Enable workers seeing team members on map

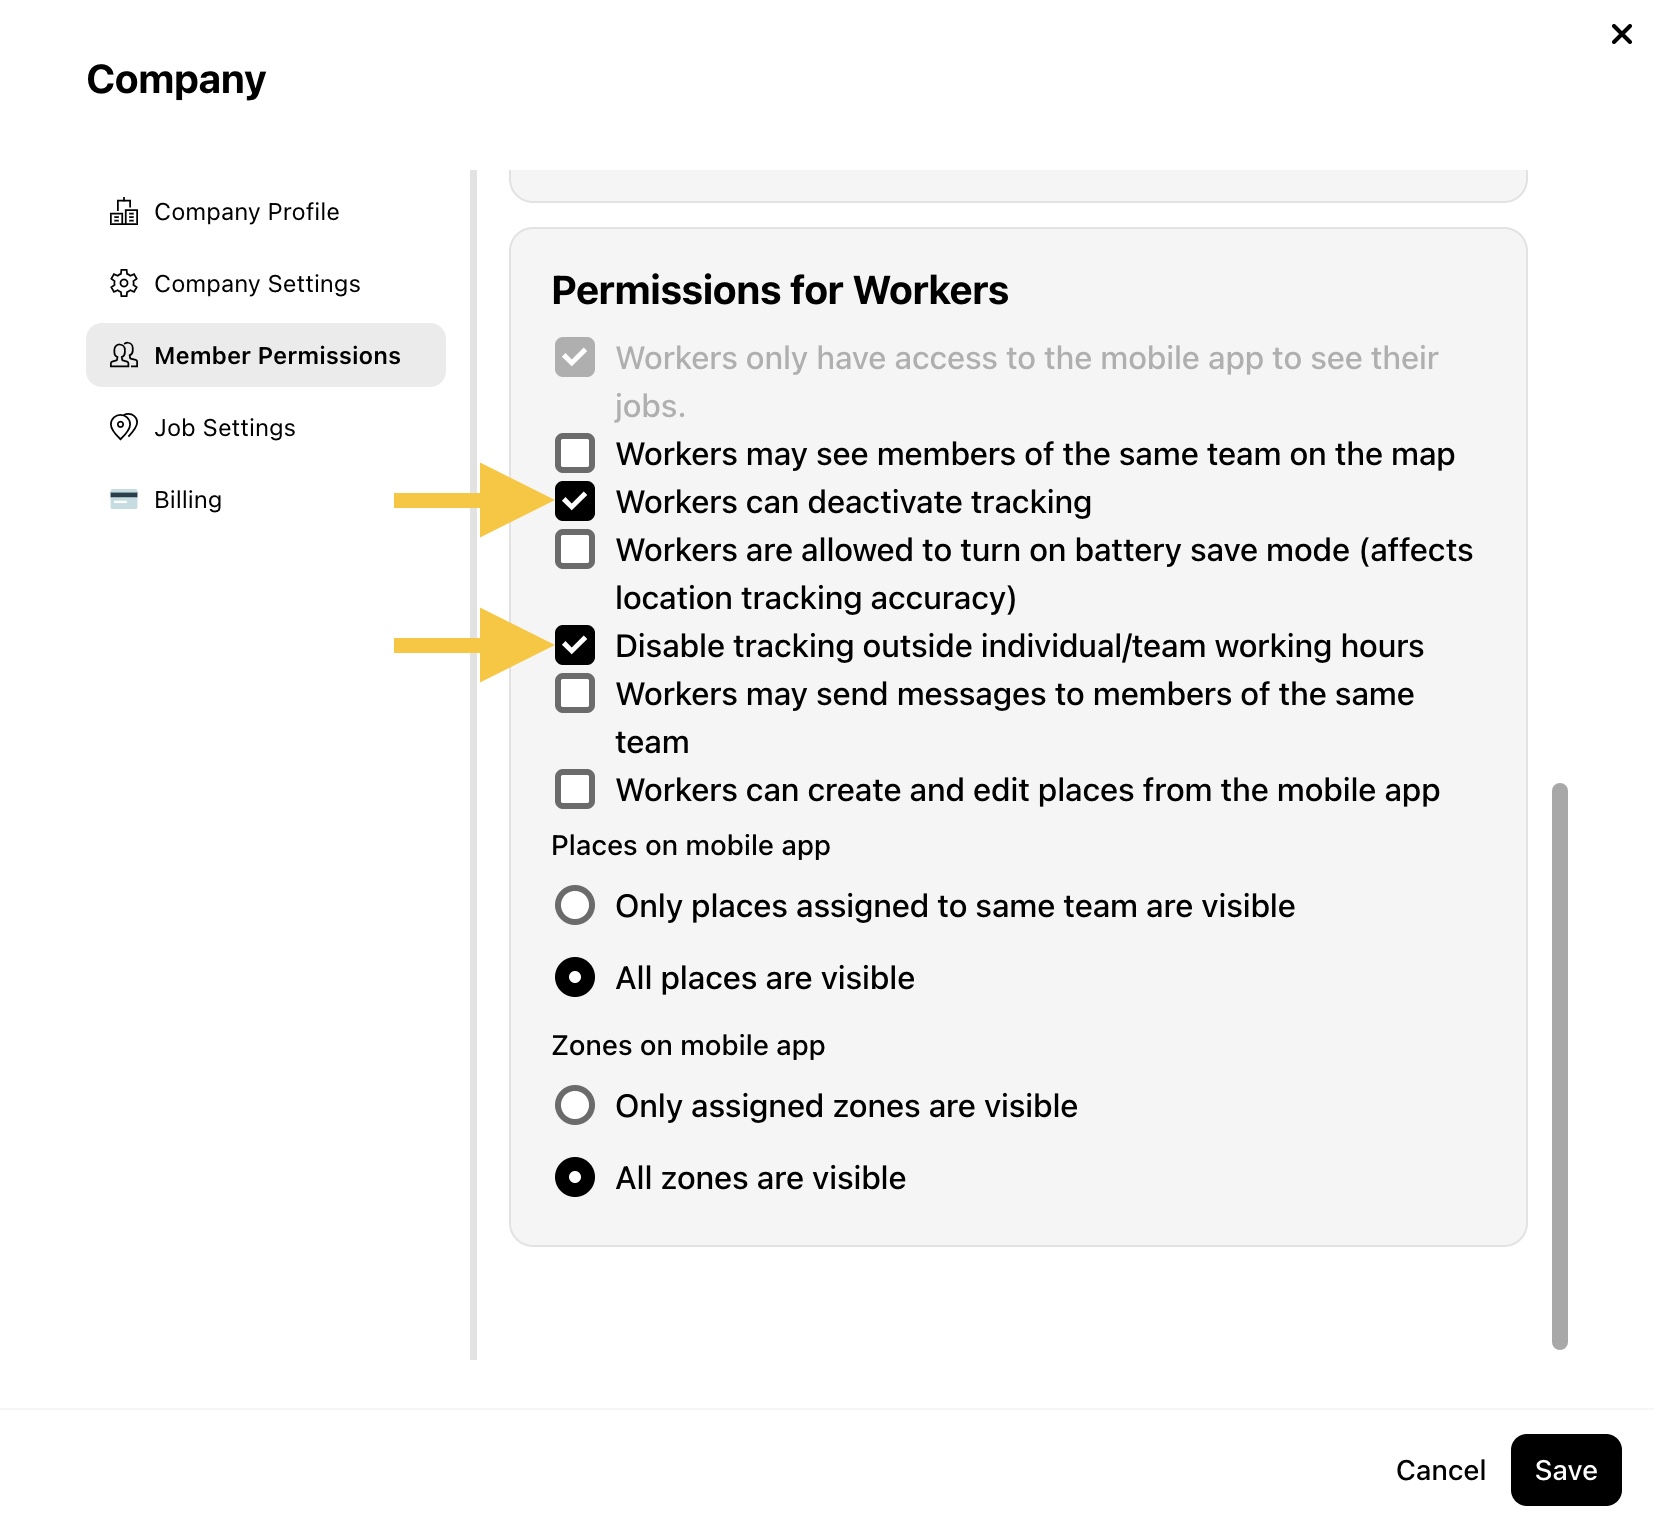[575, 453]
